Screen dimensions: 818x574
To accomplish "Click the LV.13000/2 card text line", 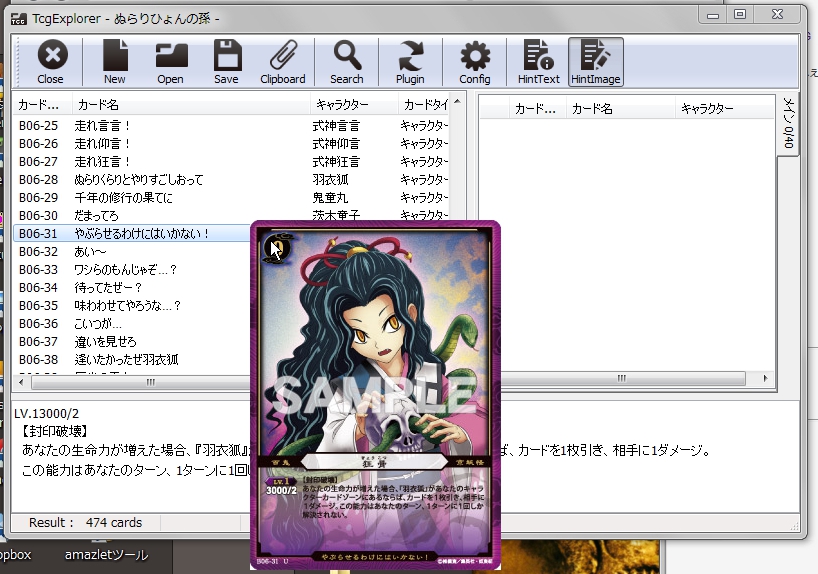I will pos(46,414).
